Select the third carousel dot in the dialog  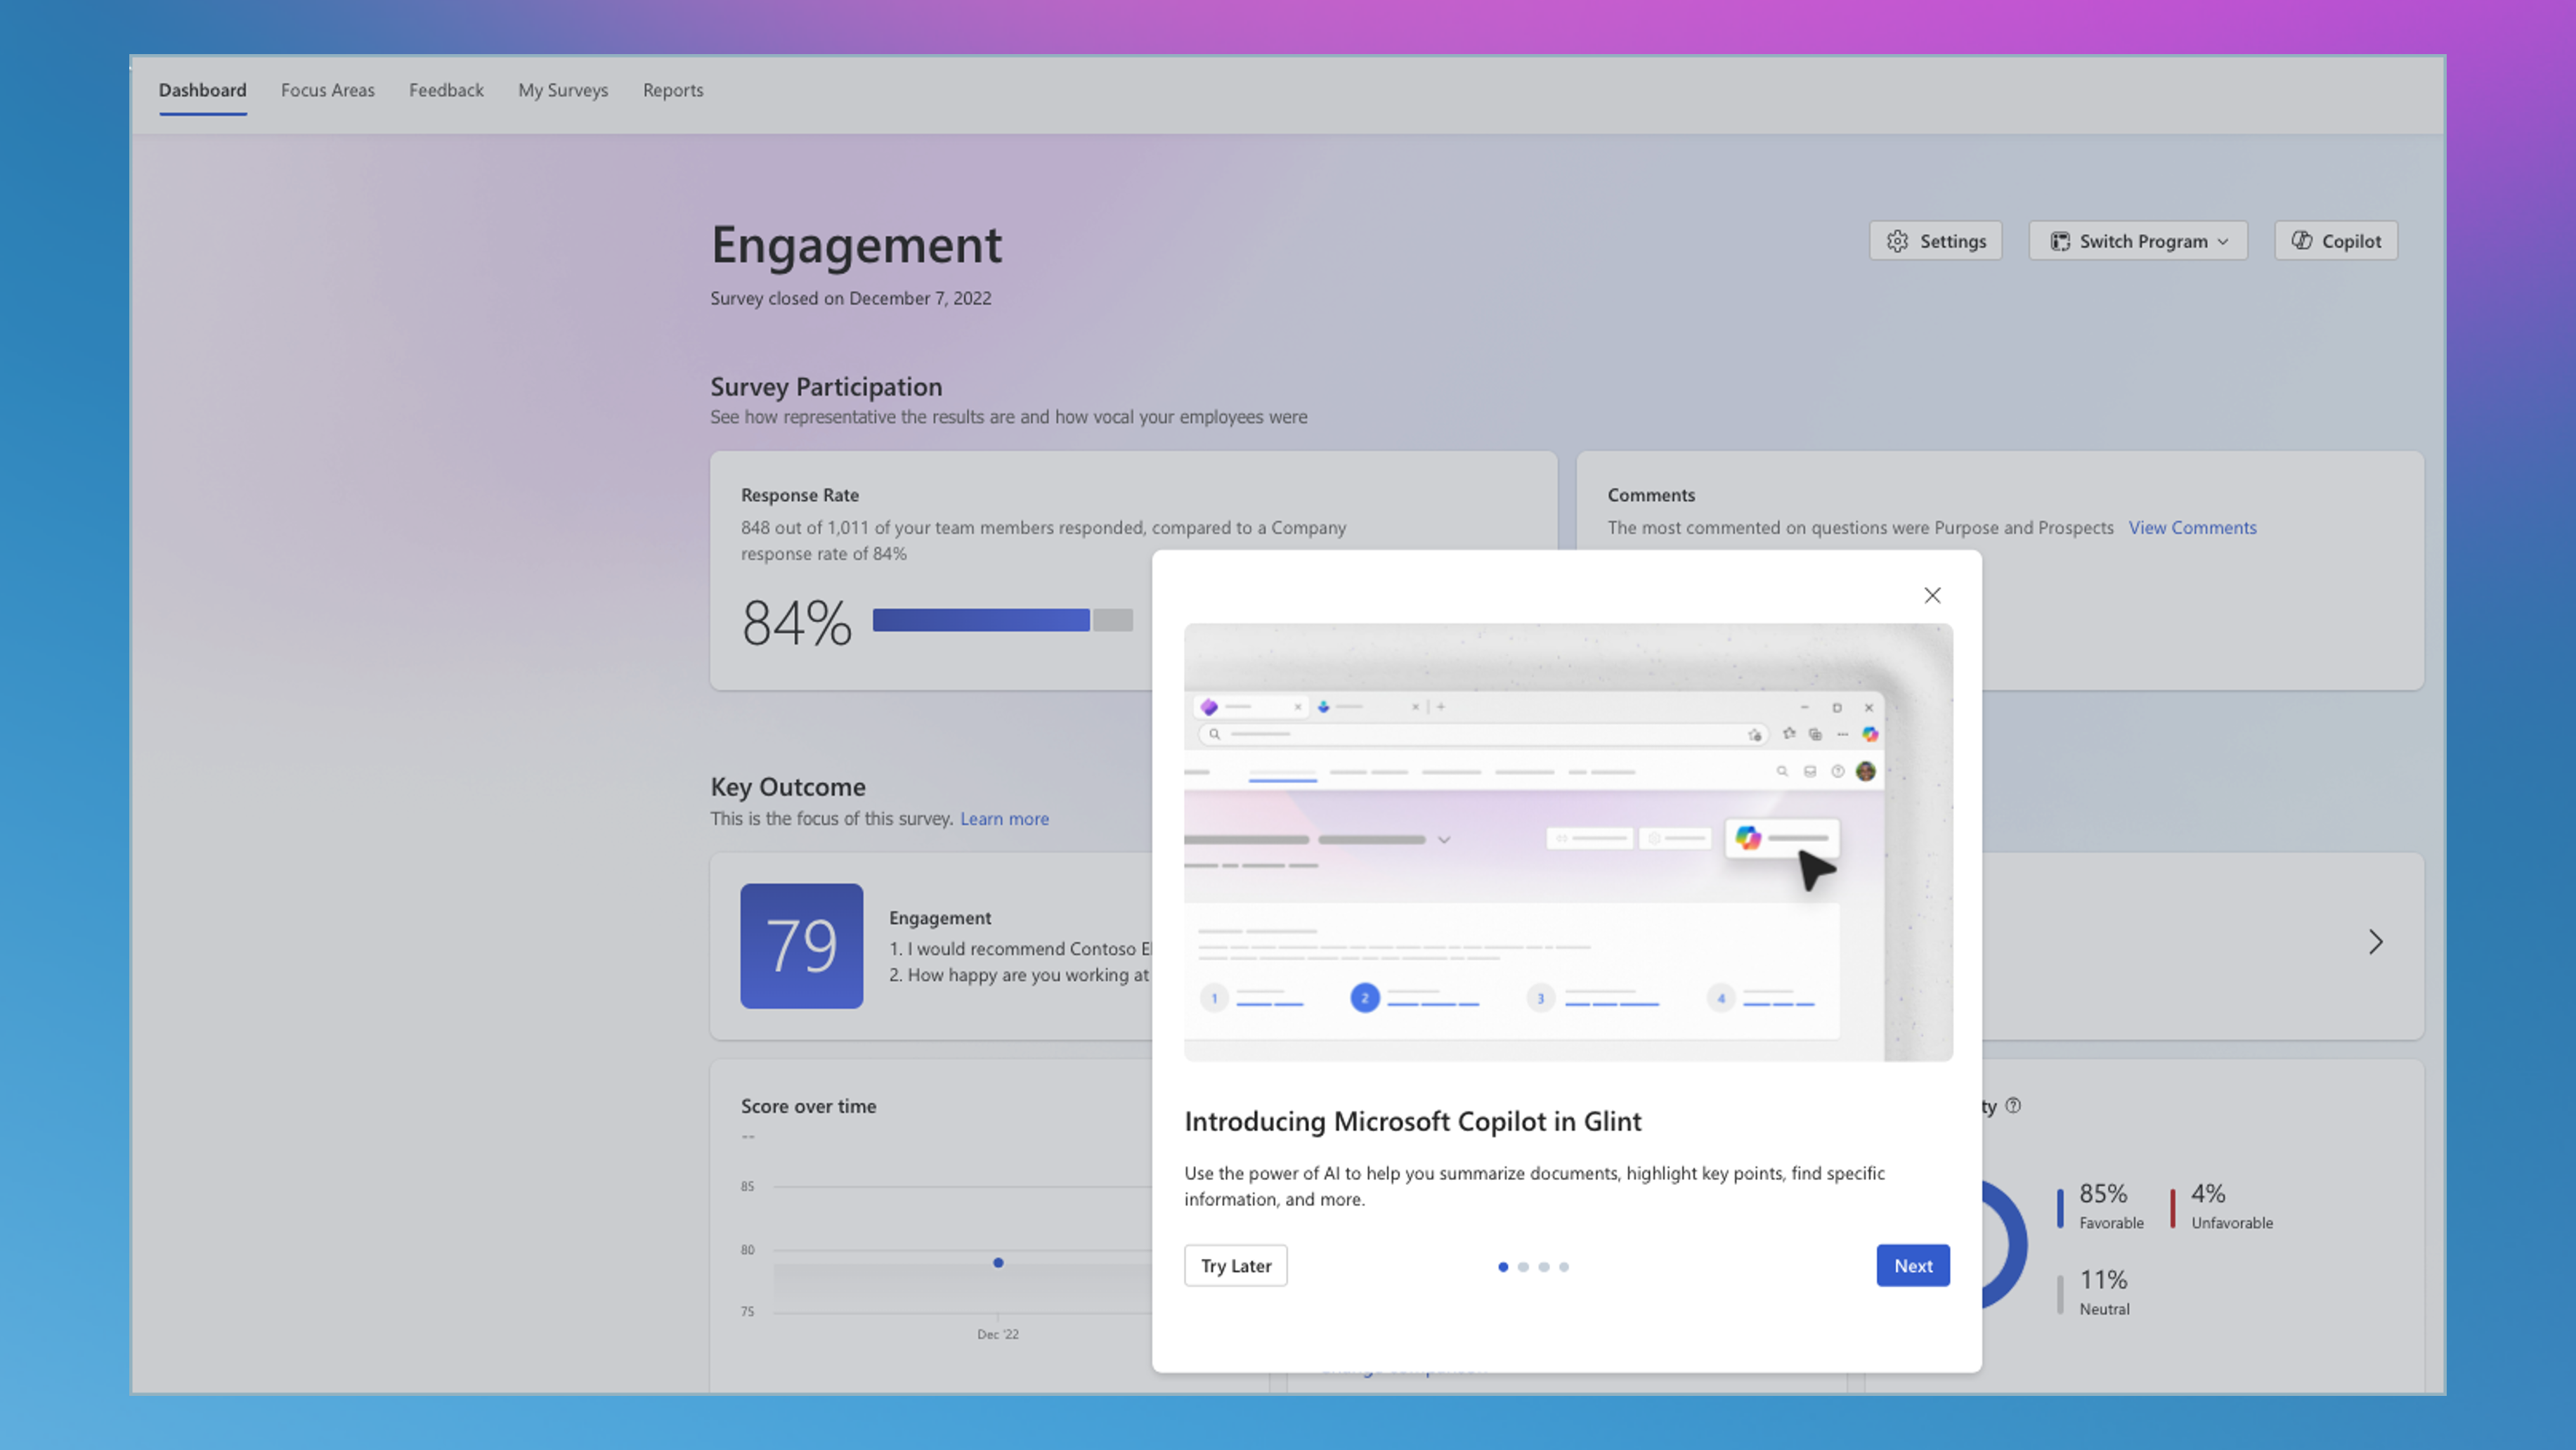1543,1267
